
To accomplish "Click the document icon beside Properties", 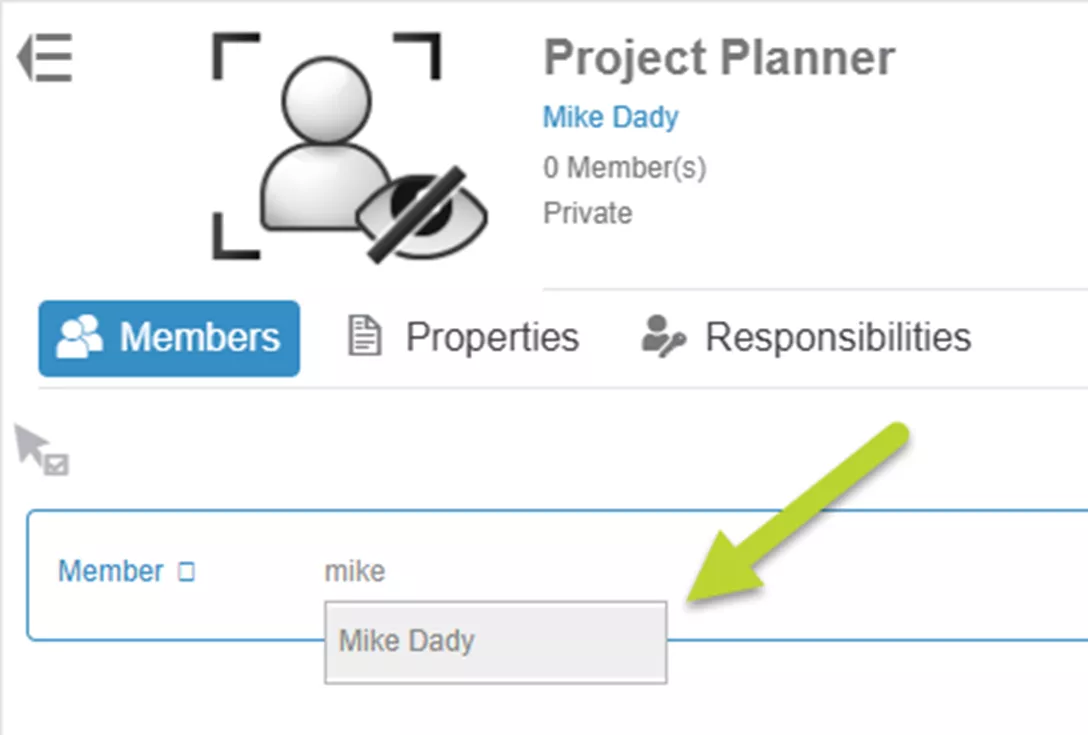I will click(367, 335).
